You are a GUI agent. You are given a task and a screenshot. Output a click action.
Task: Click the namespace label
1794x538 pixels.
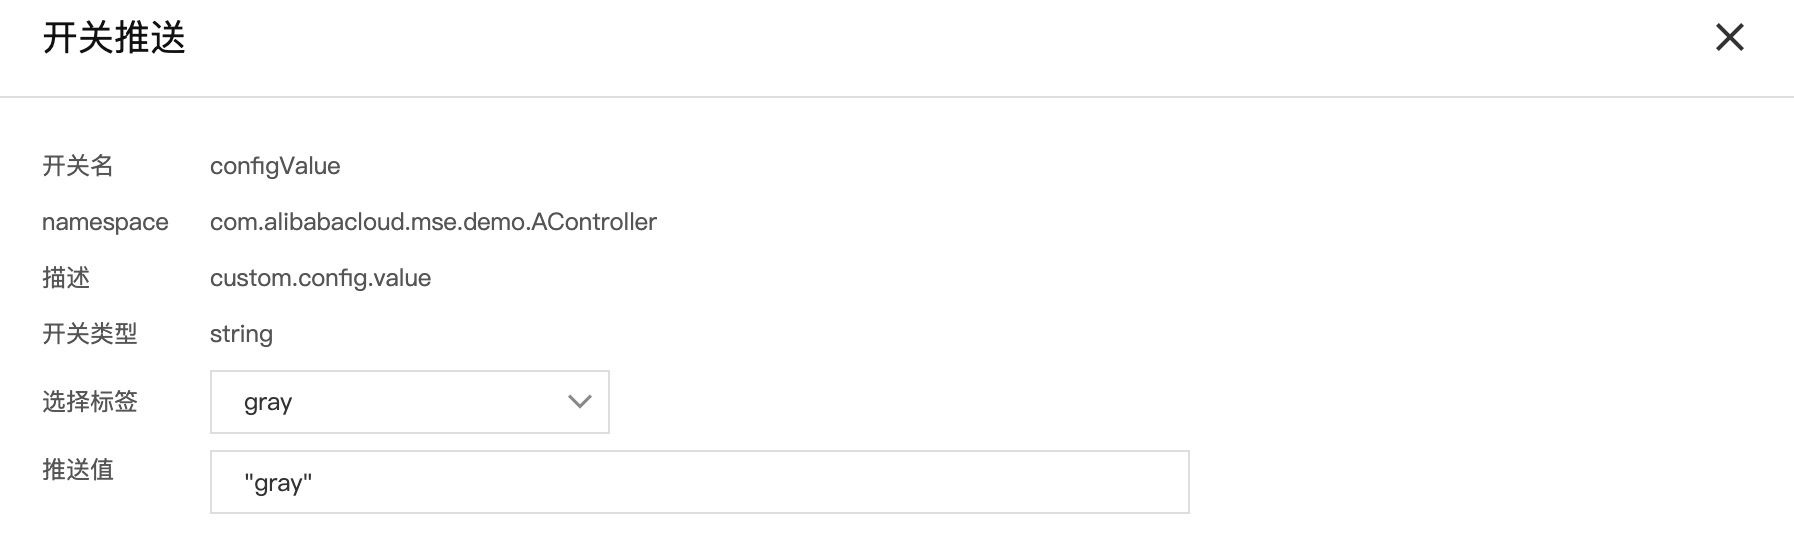[x=105, y=222]
